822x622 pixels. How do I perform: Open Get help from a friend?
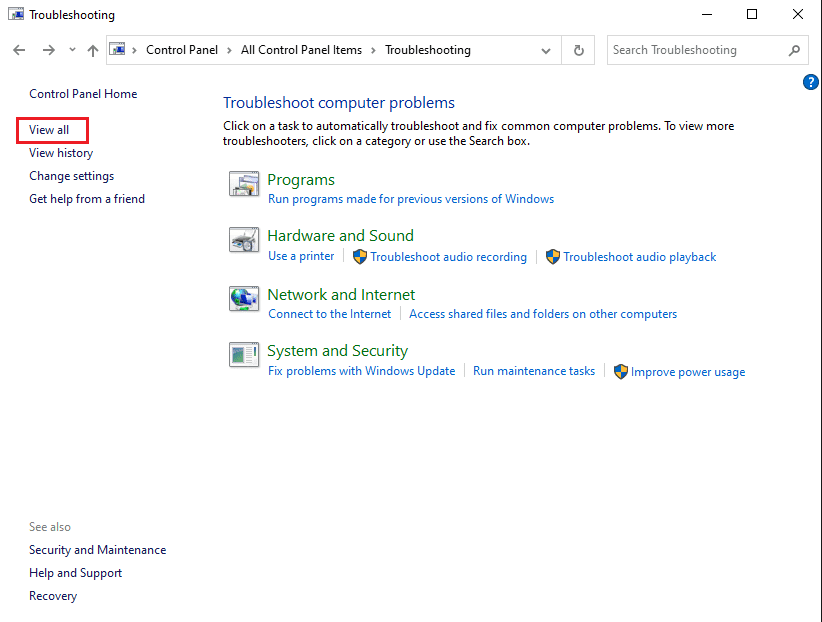87,199
